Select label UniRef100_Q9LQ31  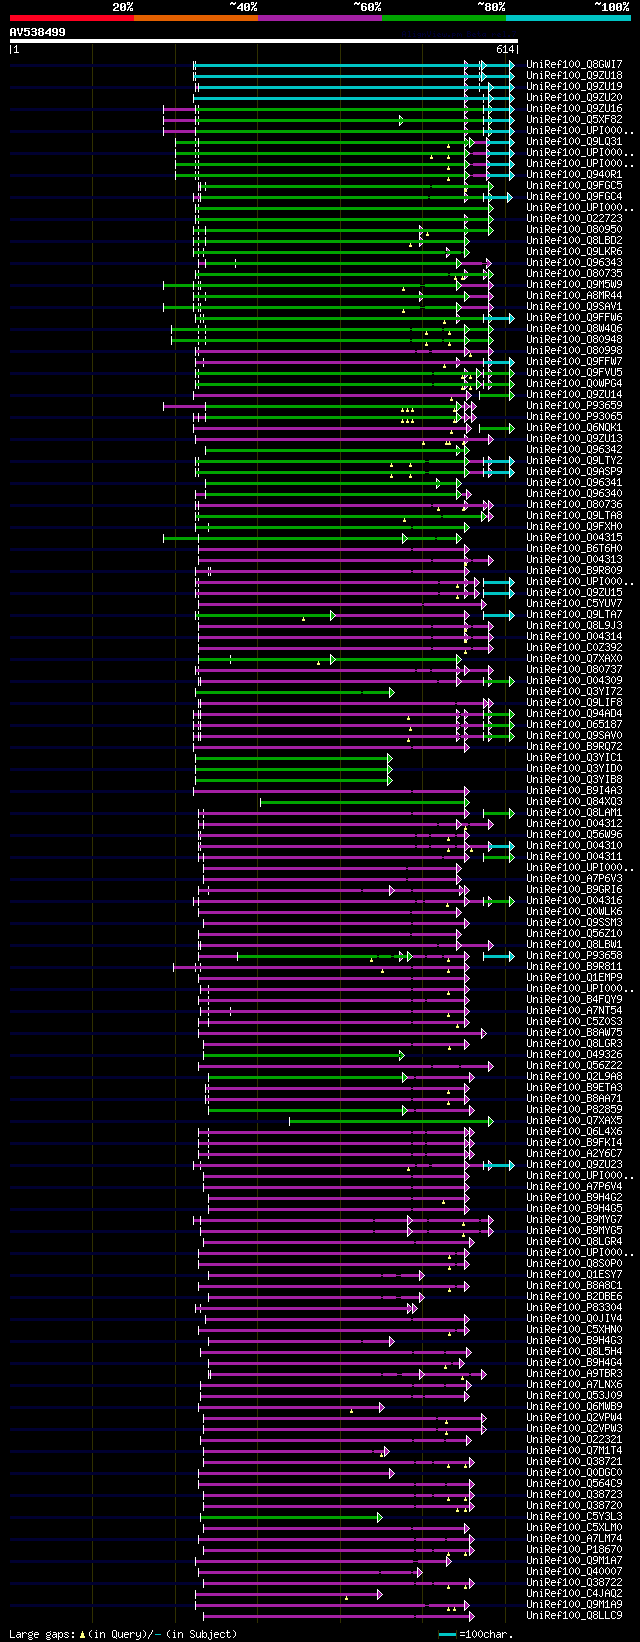(574, 141)
